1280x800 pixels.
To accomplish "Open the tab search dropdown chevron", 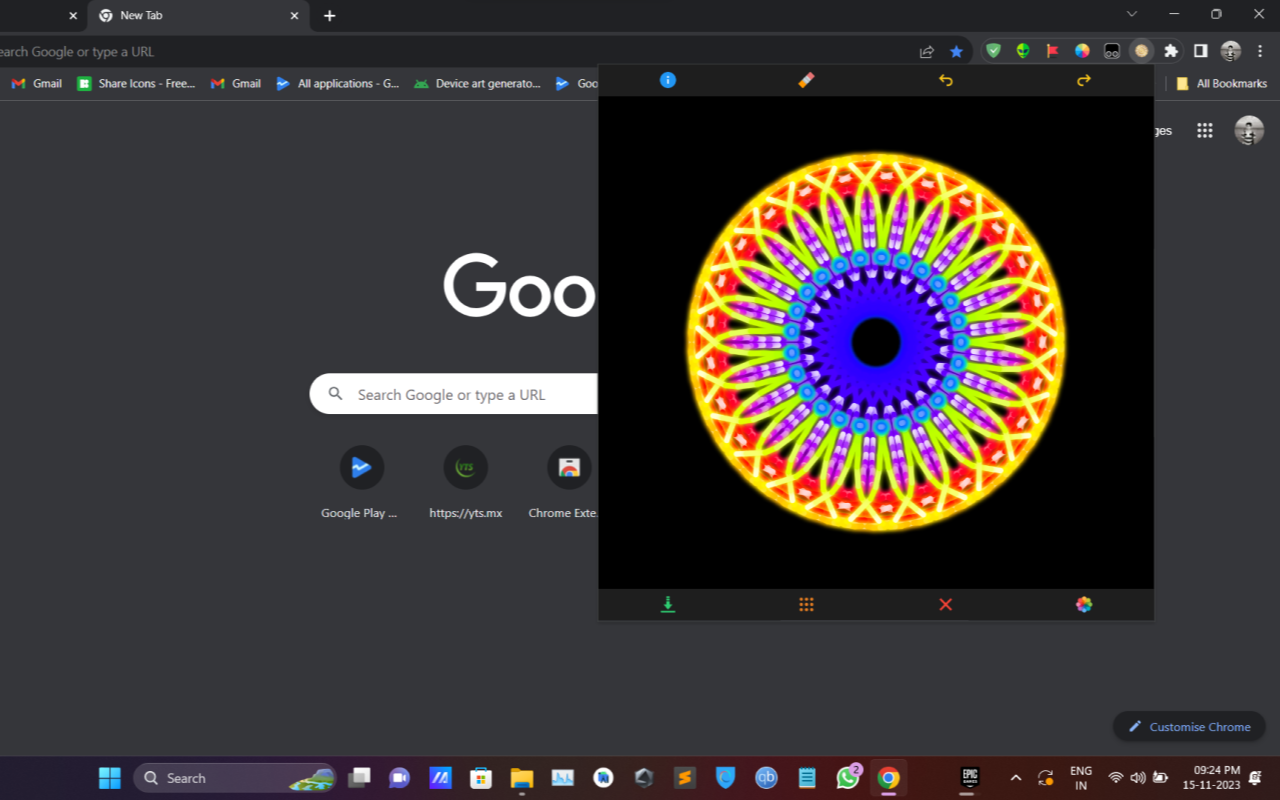I will (x=1131, y=15).
